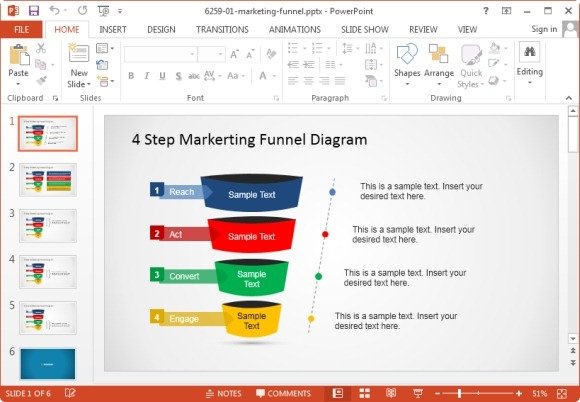This screenshot has width=580, height=402.
Task: Click the Paste clipboard icon
Action: (x=19, y=55)
